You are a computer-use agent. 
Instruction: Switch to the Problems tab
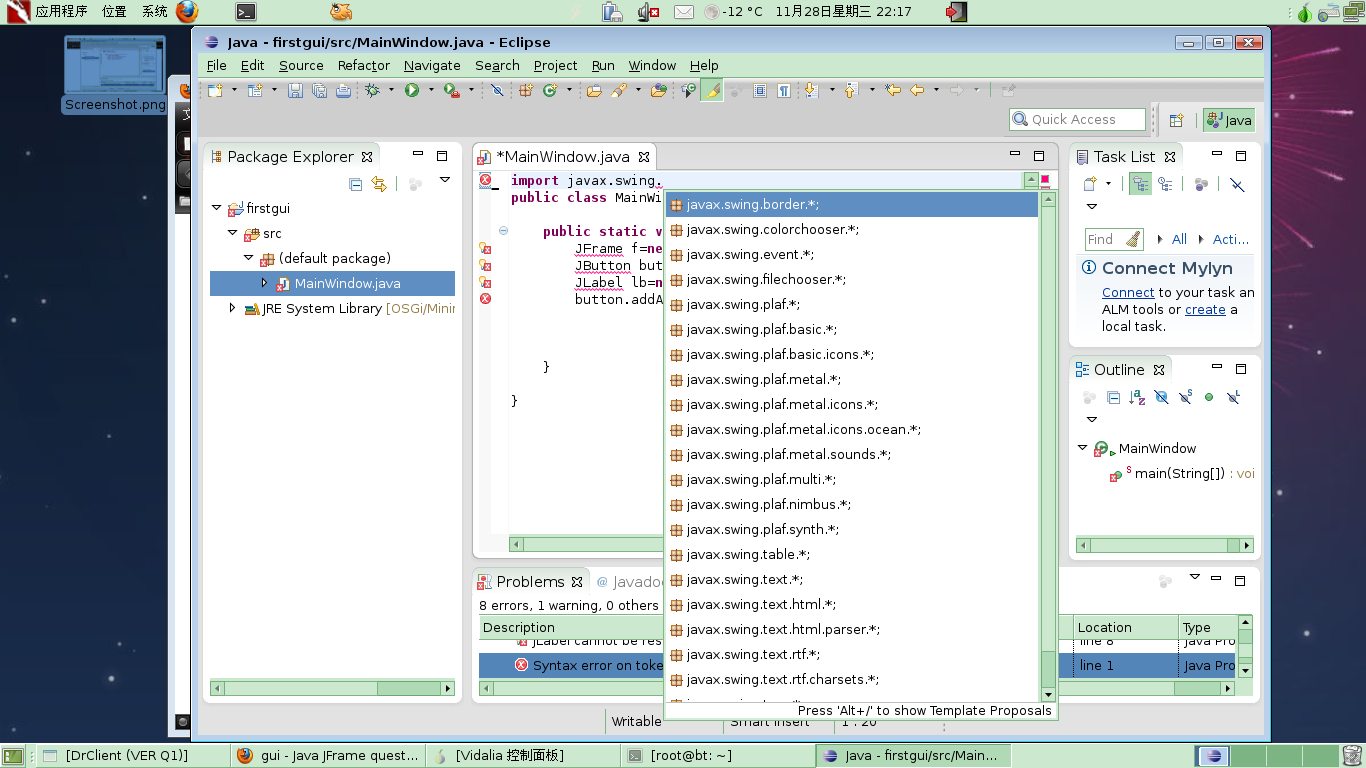530,581
